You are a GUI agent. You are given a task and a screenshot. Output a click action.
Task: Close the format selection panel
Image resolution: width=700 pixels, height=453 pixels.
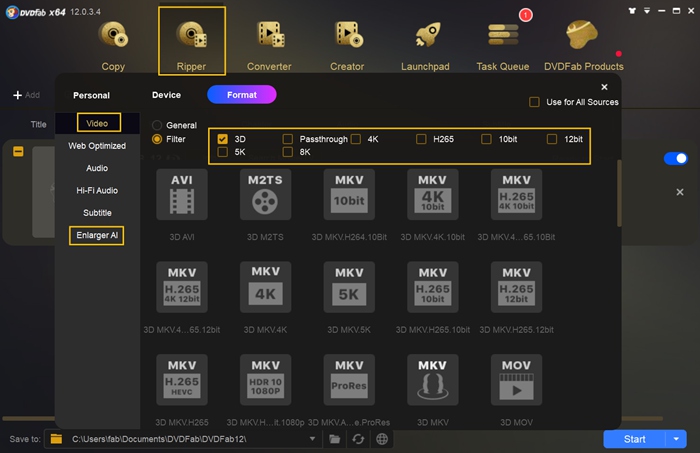(604, 87)
